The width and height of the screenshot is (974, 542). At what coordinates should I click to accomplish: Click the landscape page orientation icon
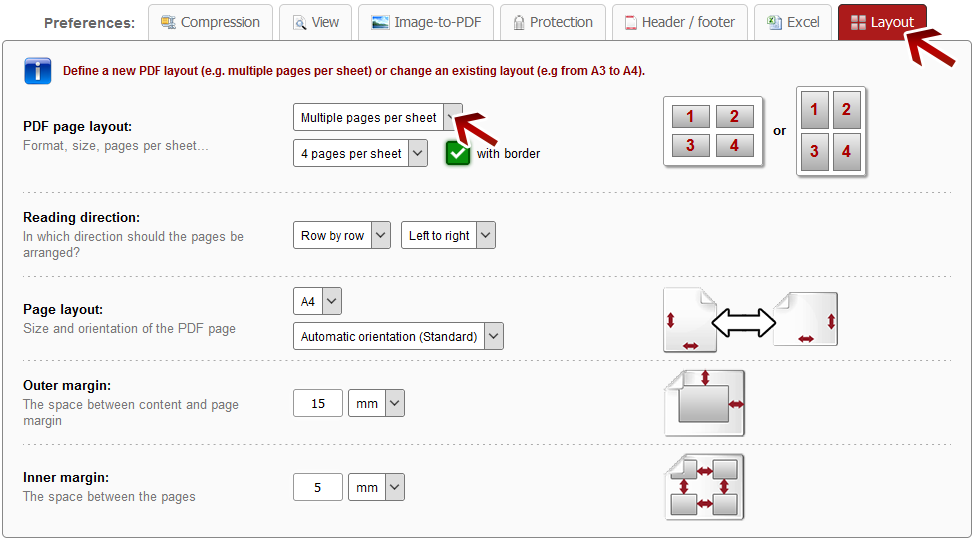click(x=806, y=319)
